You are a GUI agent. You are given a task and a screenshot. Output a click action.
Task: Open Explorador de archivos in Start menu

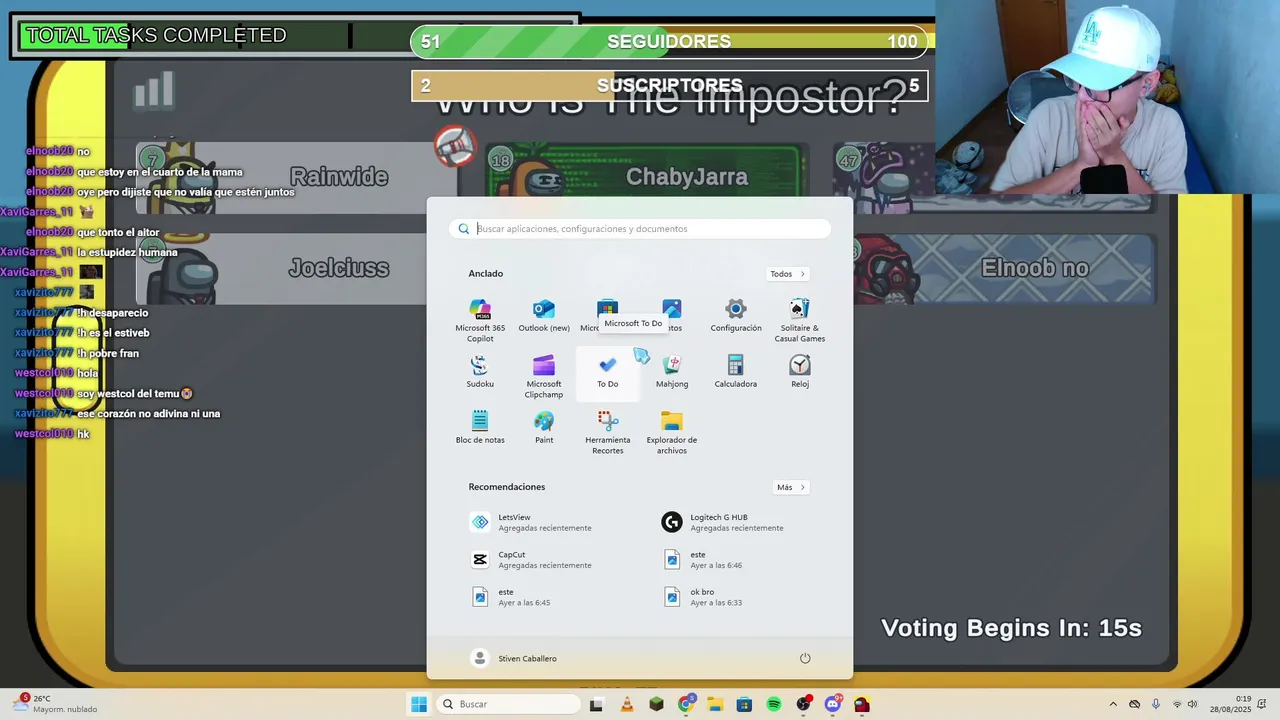(x=672, y=432)
